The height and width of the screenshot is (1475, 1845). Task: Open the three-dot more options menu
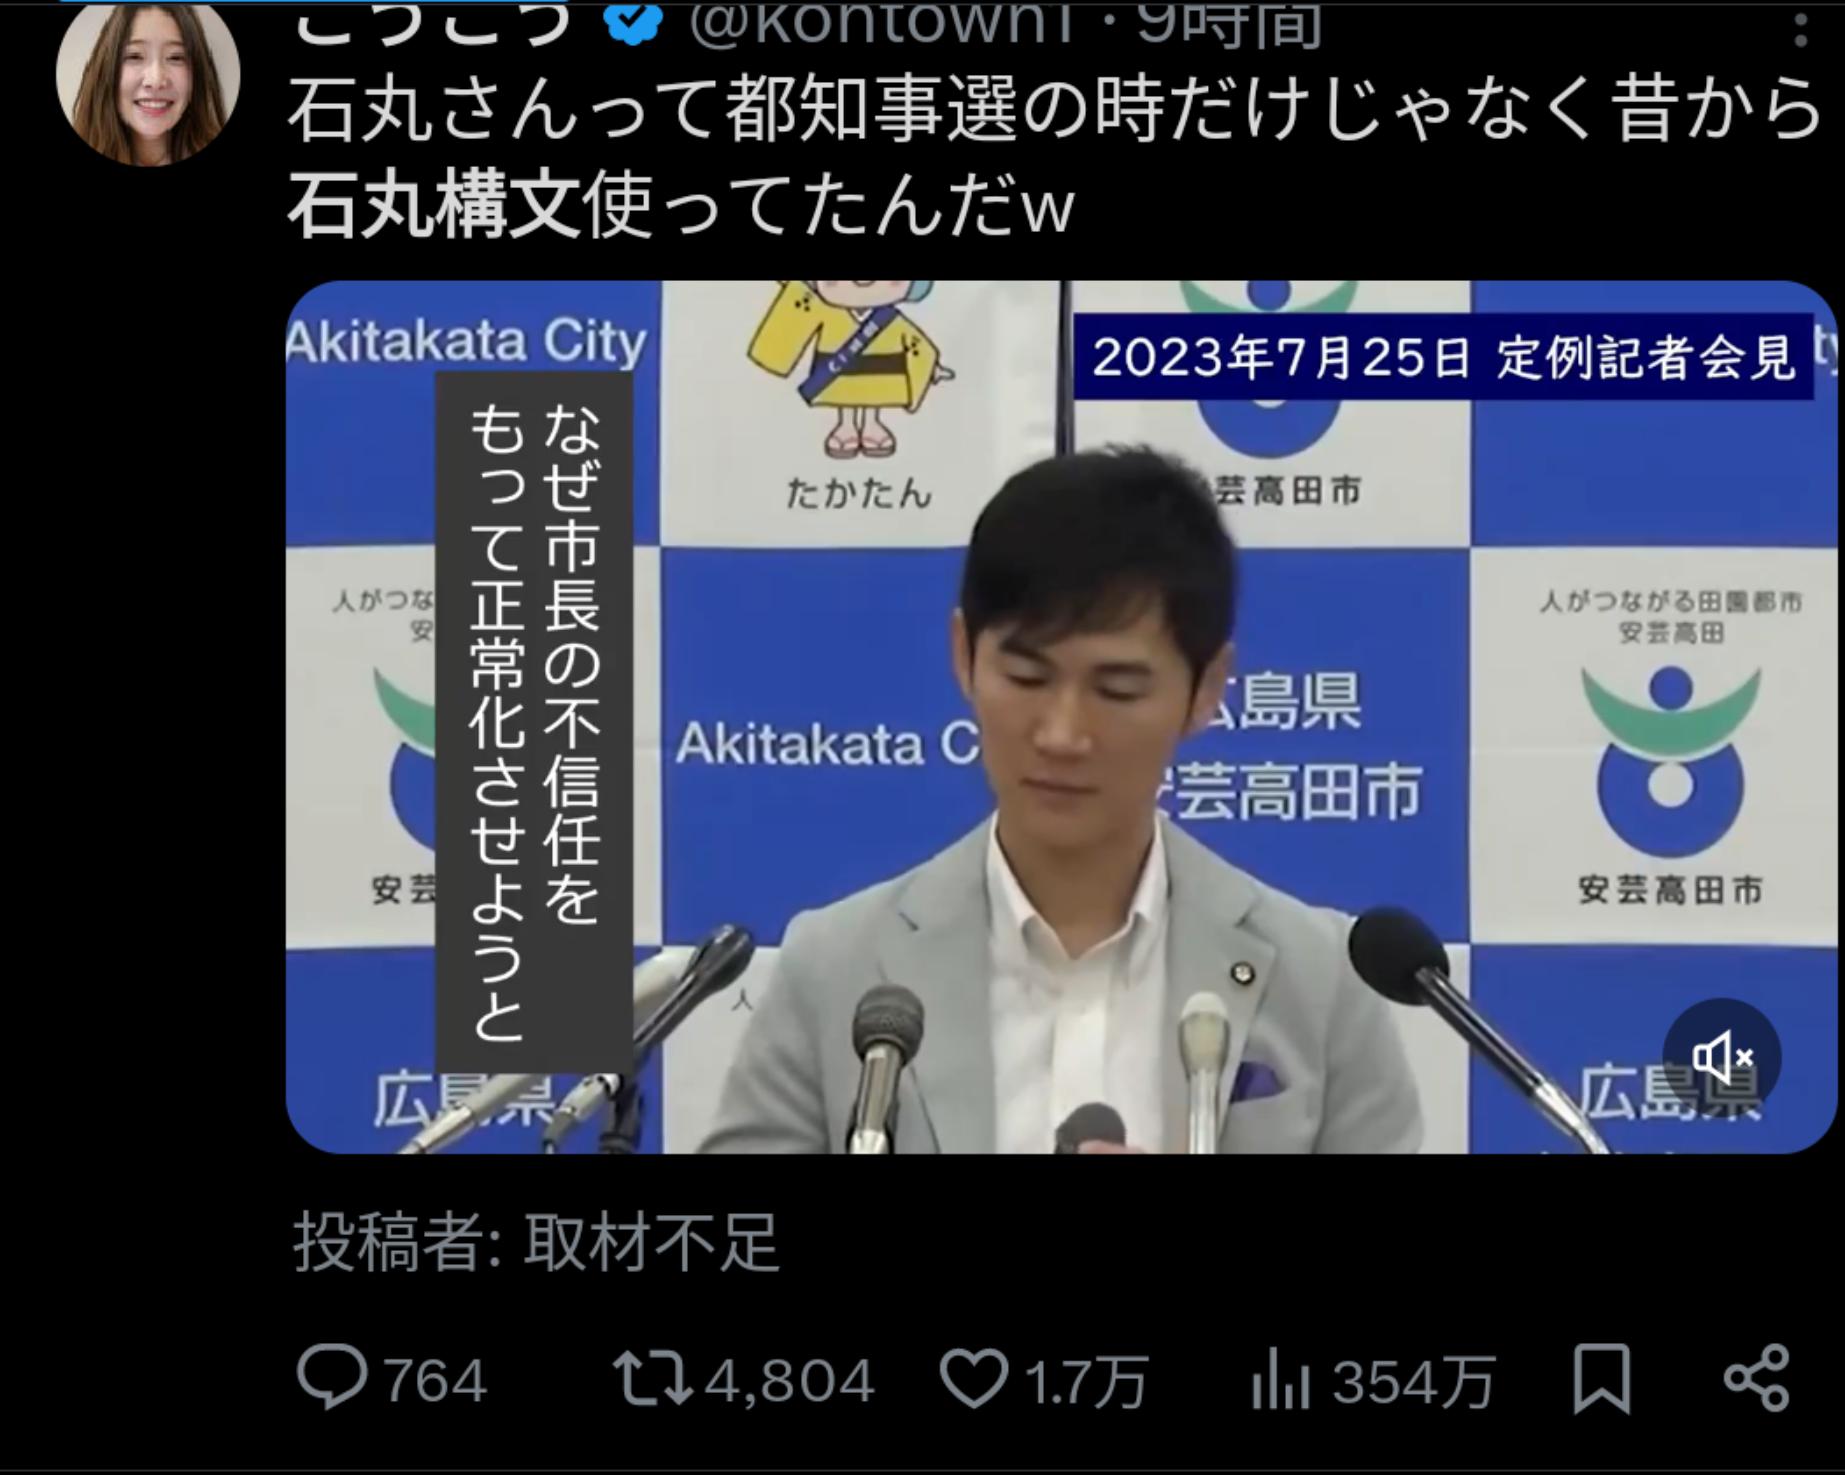(1800, 28)
